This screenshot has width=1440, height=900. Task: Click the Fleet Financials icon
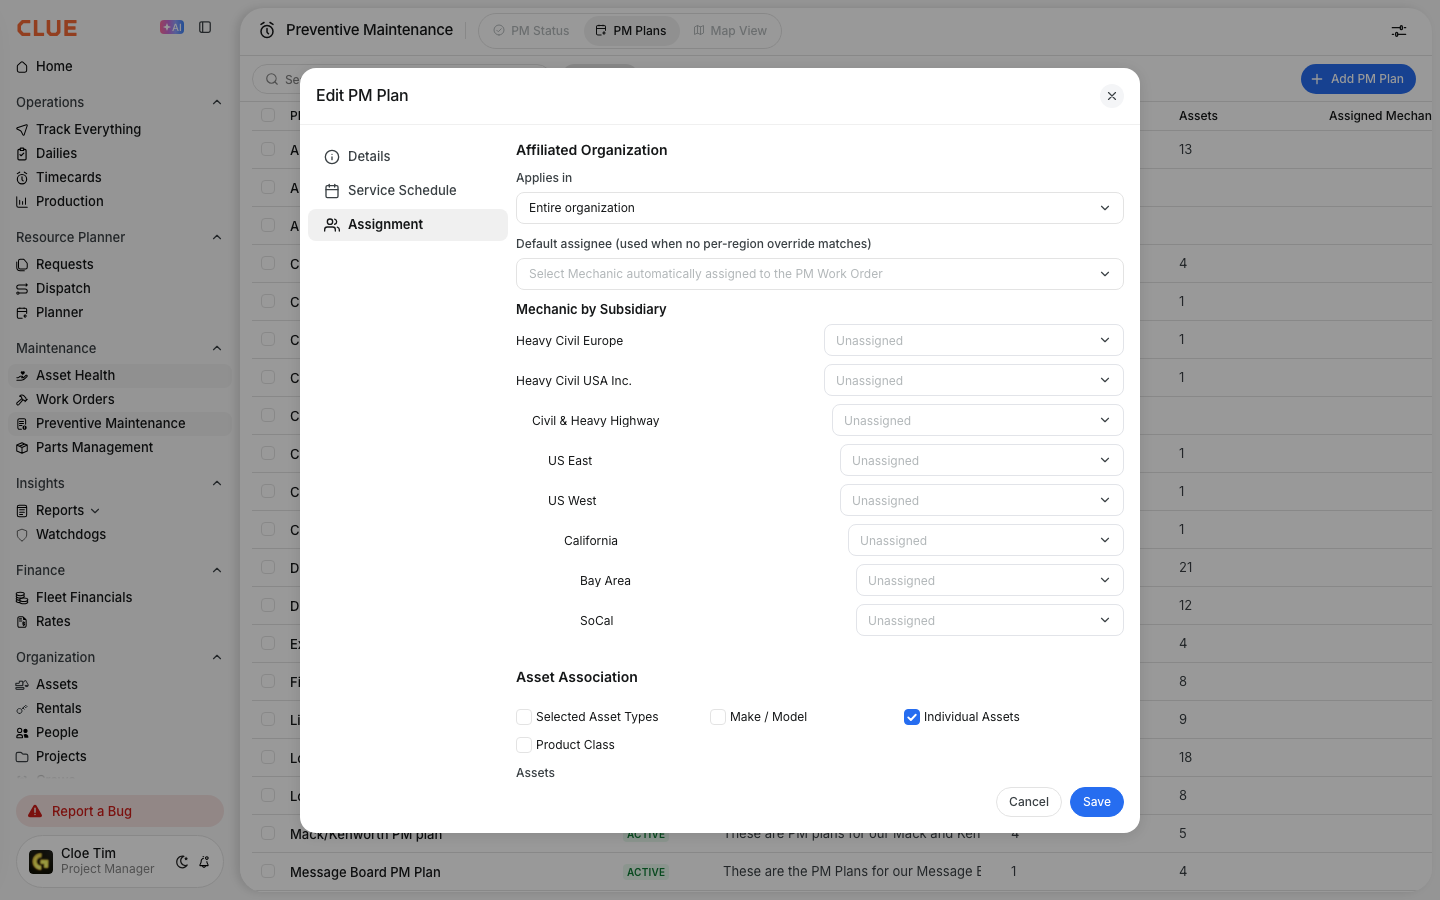(x=22, y=598)
